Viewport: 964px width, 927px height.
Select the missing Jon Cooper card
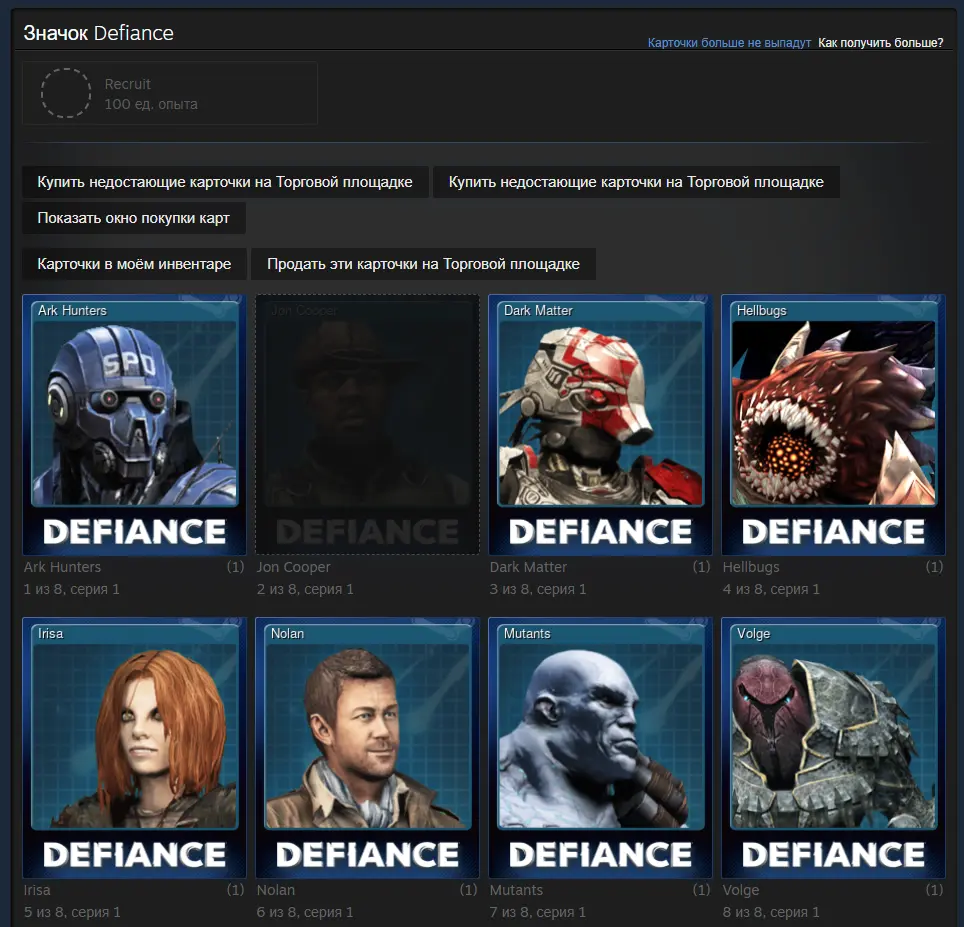[367, 425]
